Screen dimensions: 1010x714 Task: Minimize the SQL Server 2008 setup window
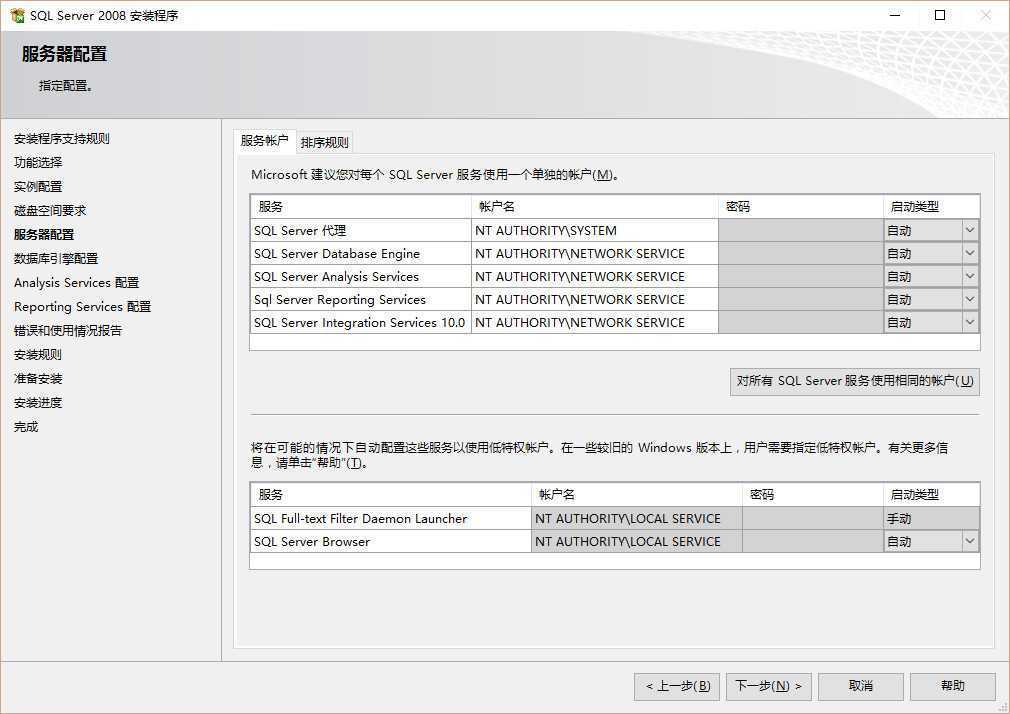[x=895, y=15]
